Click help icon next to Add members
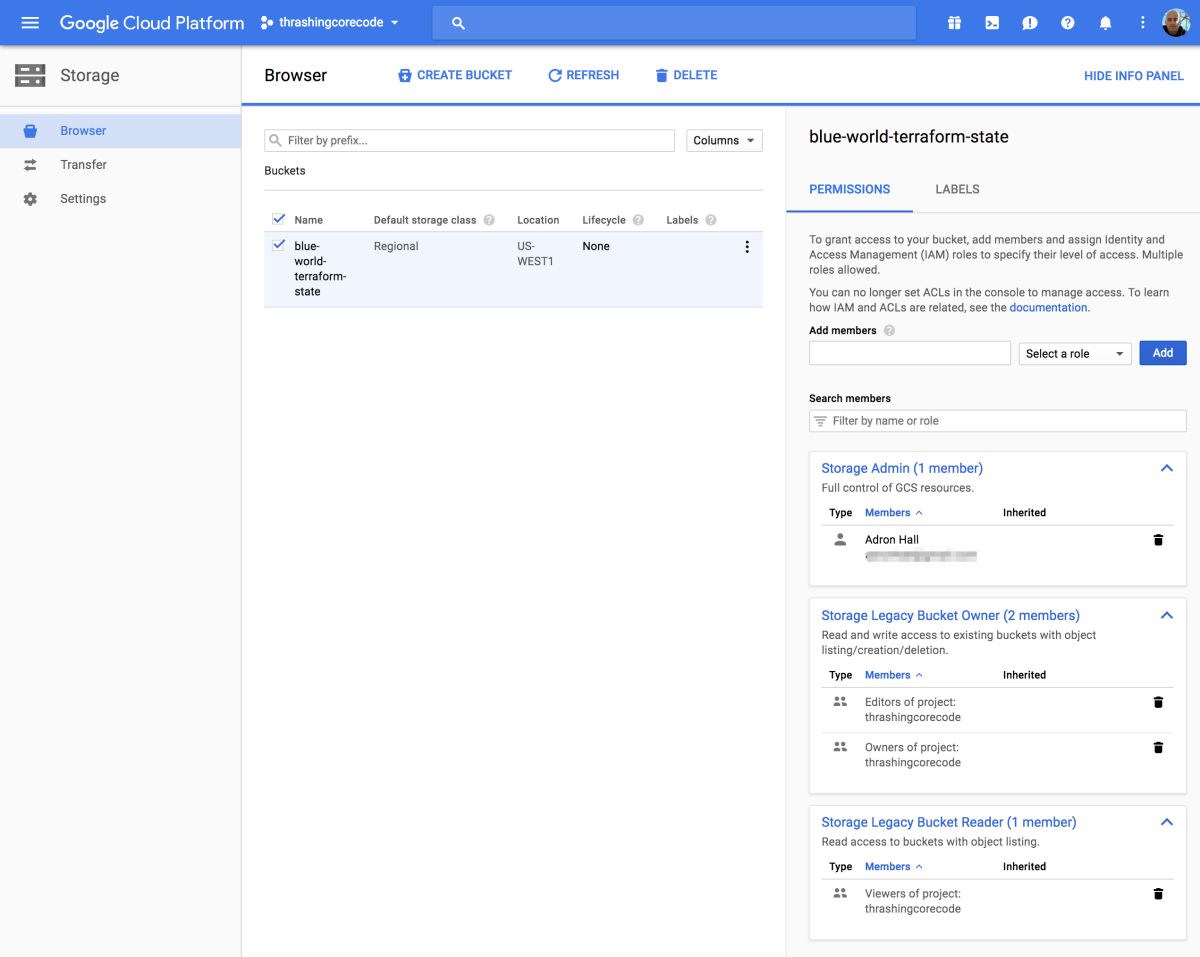Viewport: 1200px width, 957px height. coord(889,331)
